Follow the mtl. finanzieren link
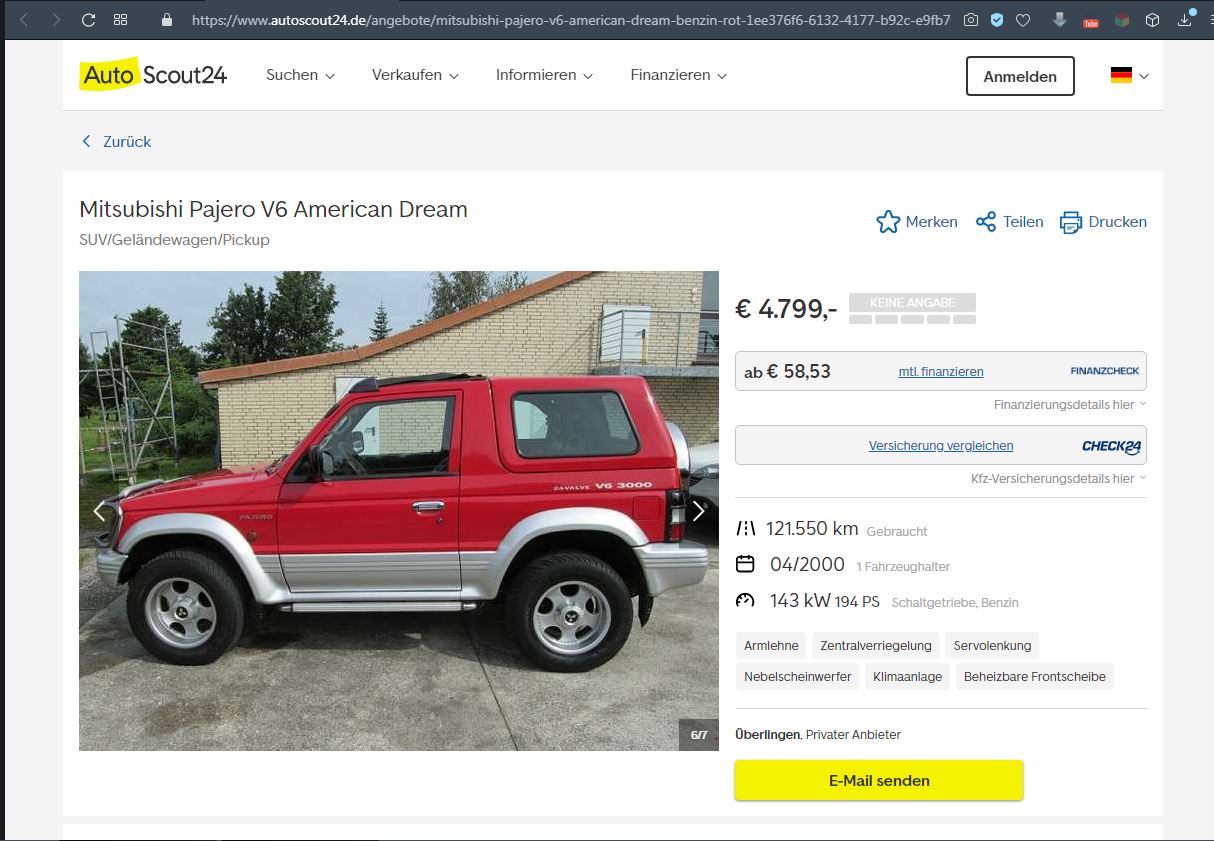1214x841 pixels. pos(941,372)
